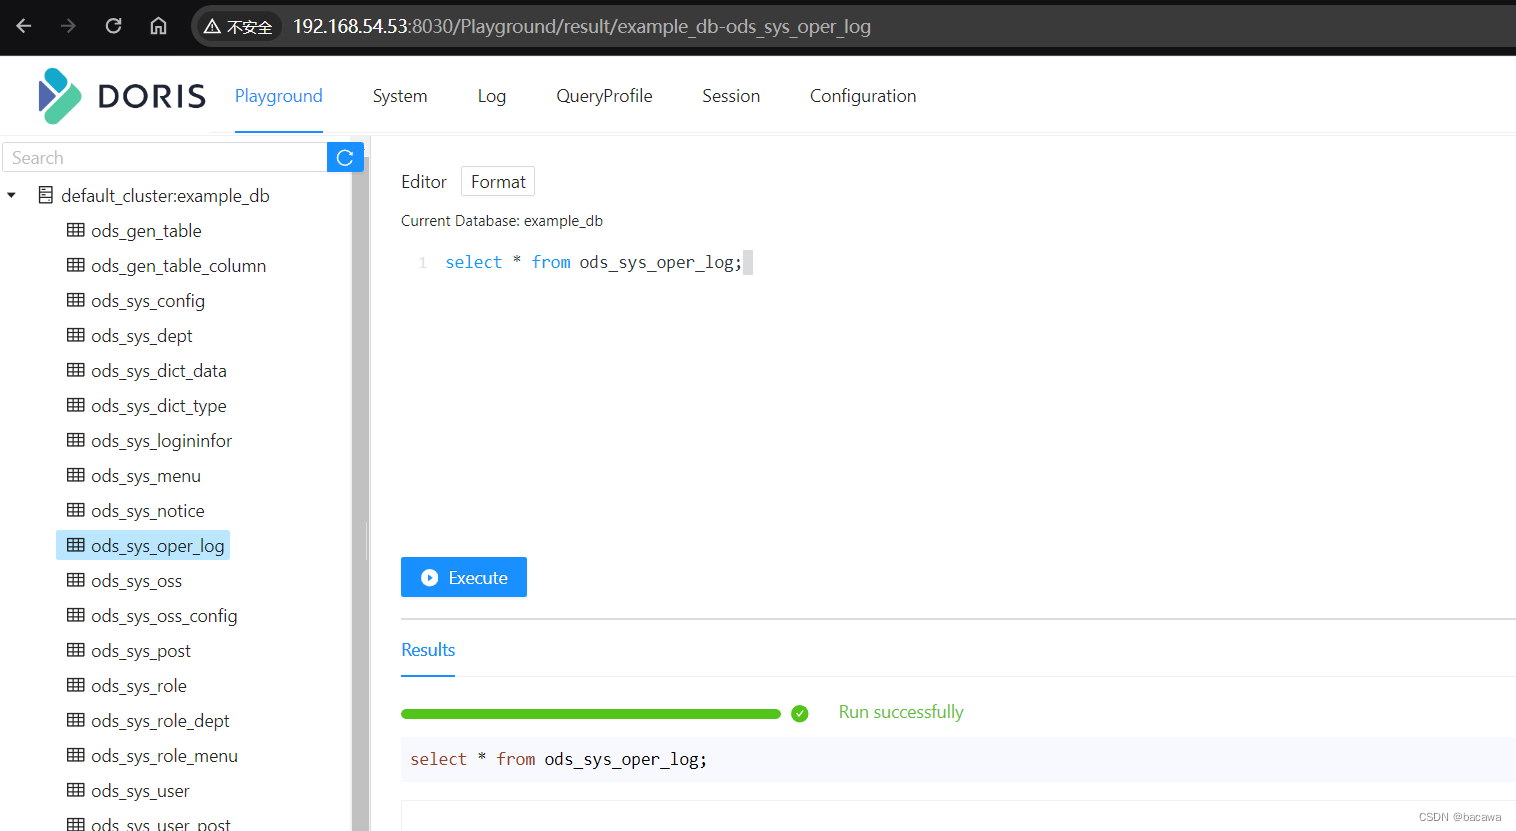Click into the SQL editor line
The width and height of the screenshot is (1516, 831).
pos(594,262)
